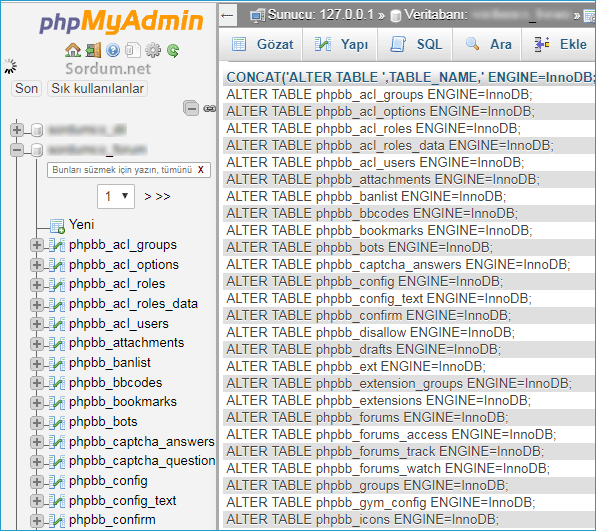The width and height of the screenshot is (596, 531).
Task: Click the Son recent button
Action: [26, 89]
